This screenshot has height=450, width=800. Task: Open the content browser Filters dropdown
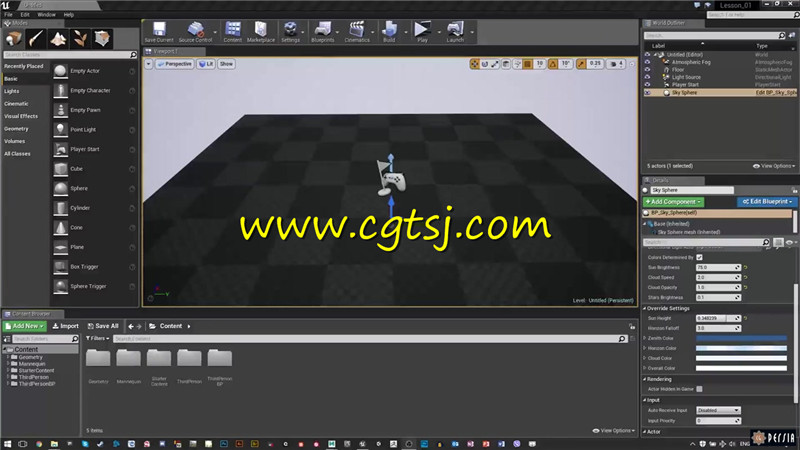97,338
